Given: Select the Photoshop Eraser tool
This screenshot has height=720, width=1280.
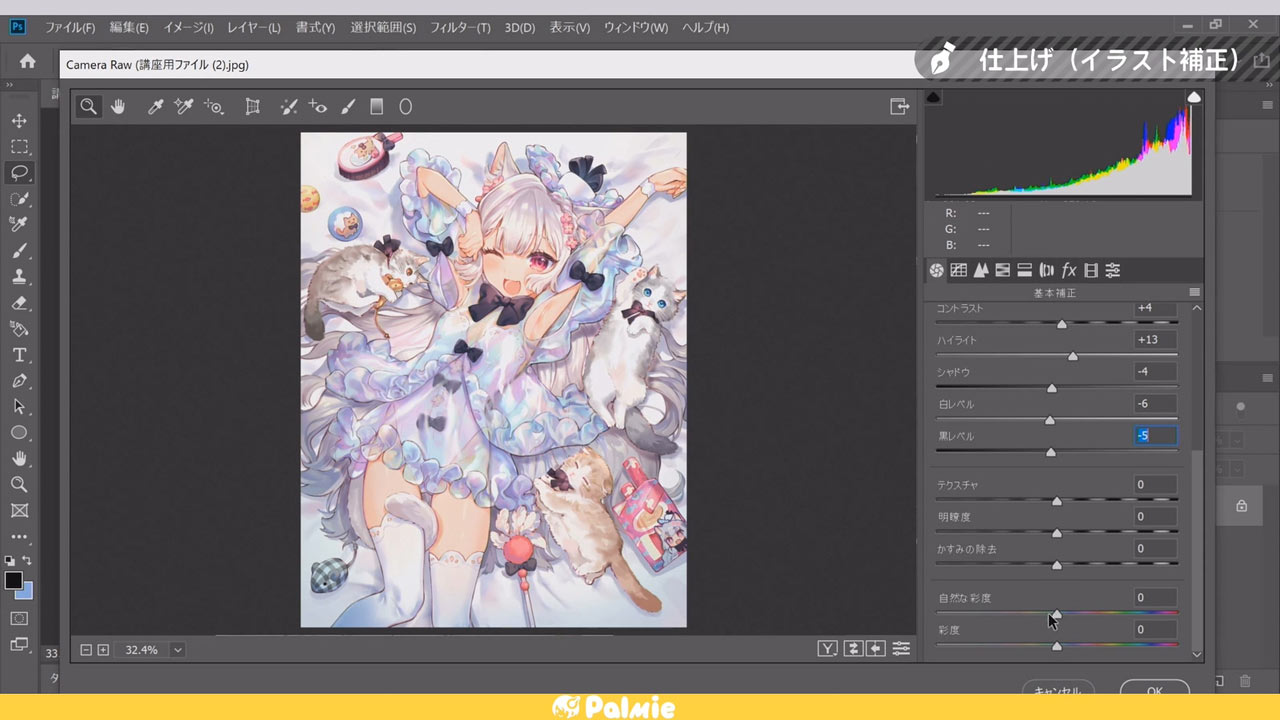Looking at the screenshot, I should (19, 303).
